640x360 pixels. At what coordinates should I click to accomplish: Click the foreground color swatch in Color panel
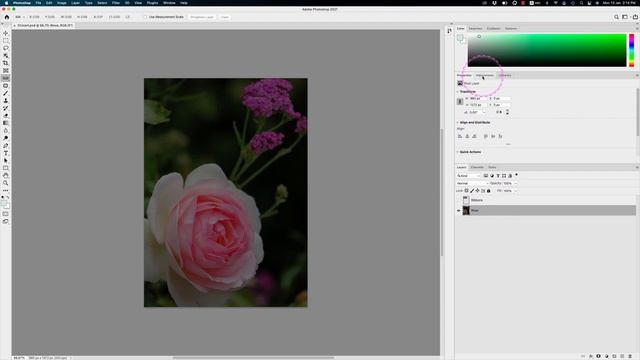(460, 38)
